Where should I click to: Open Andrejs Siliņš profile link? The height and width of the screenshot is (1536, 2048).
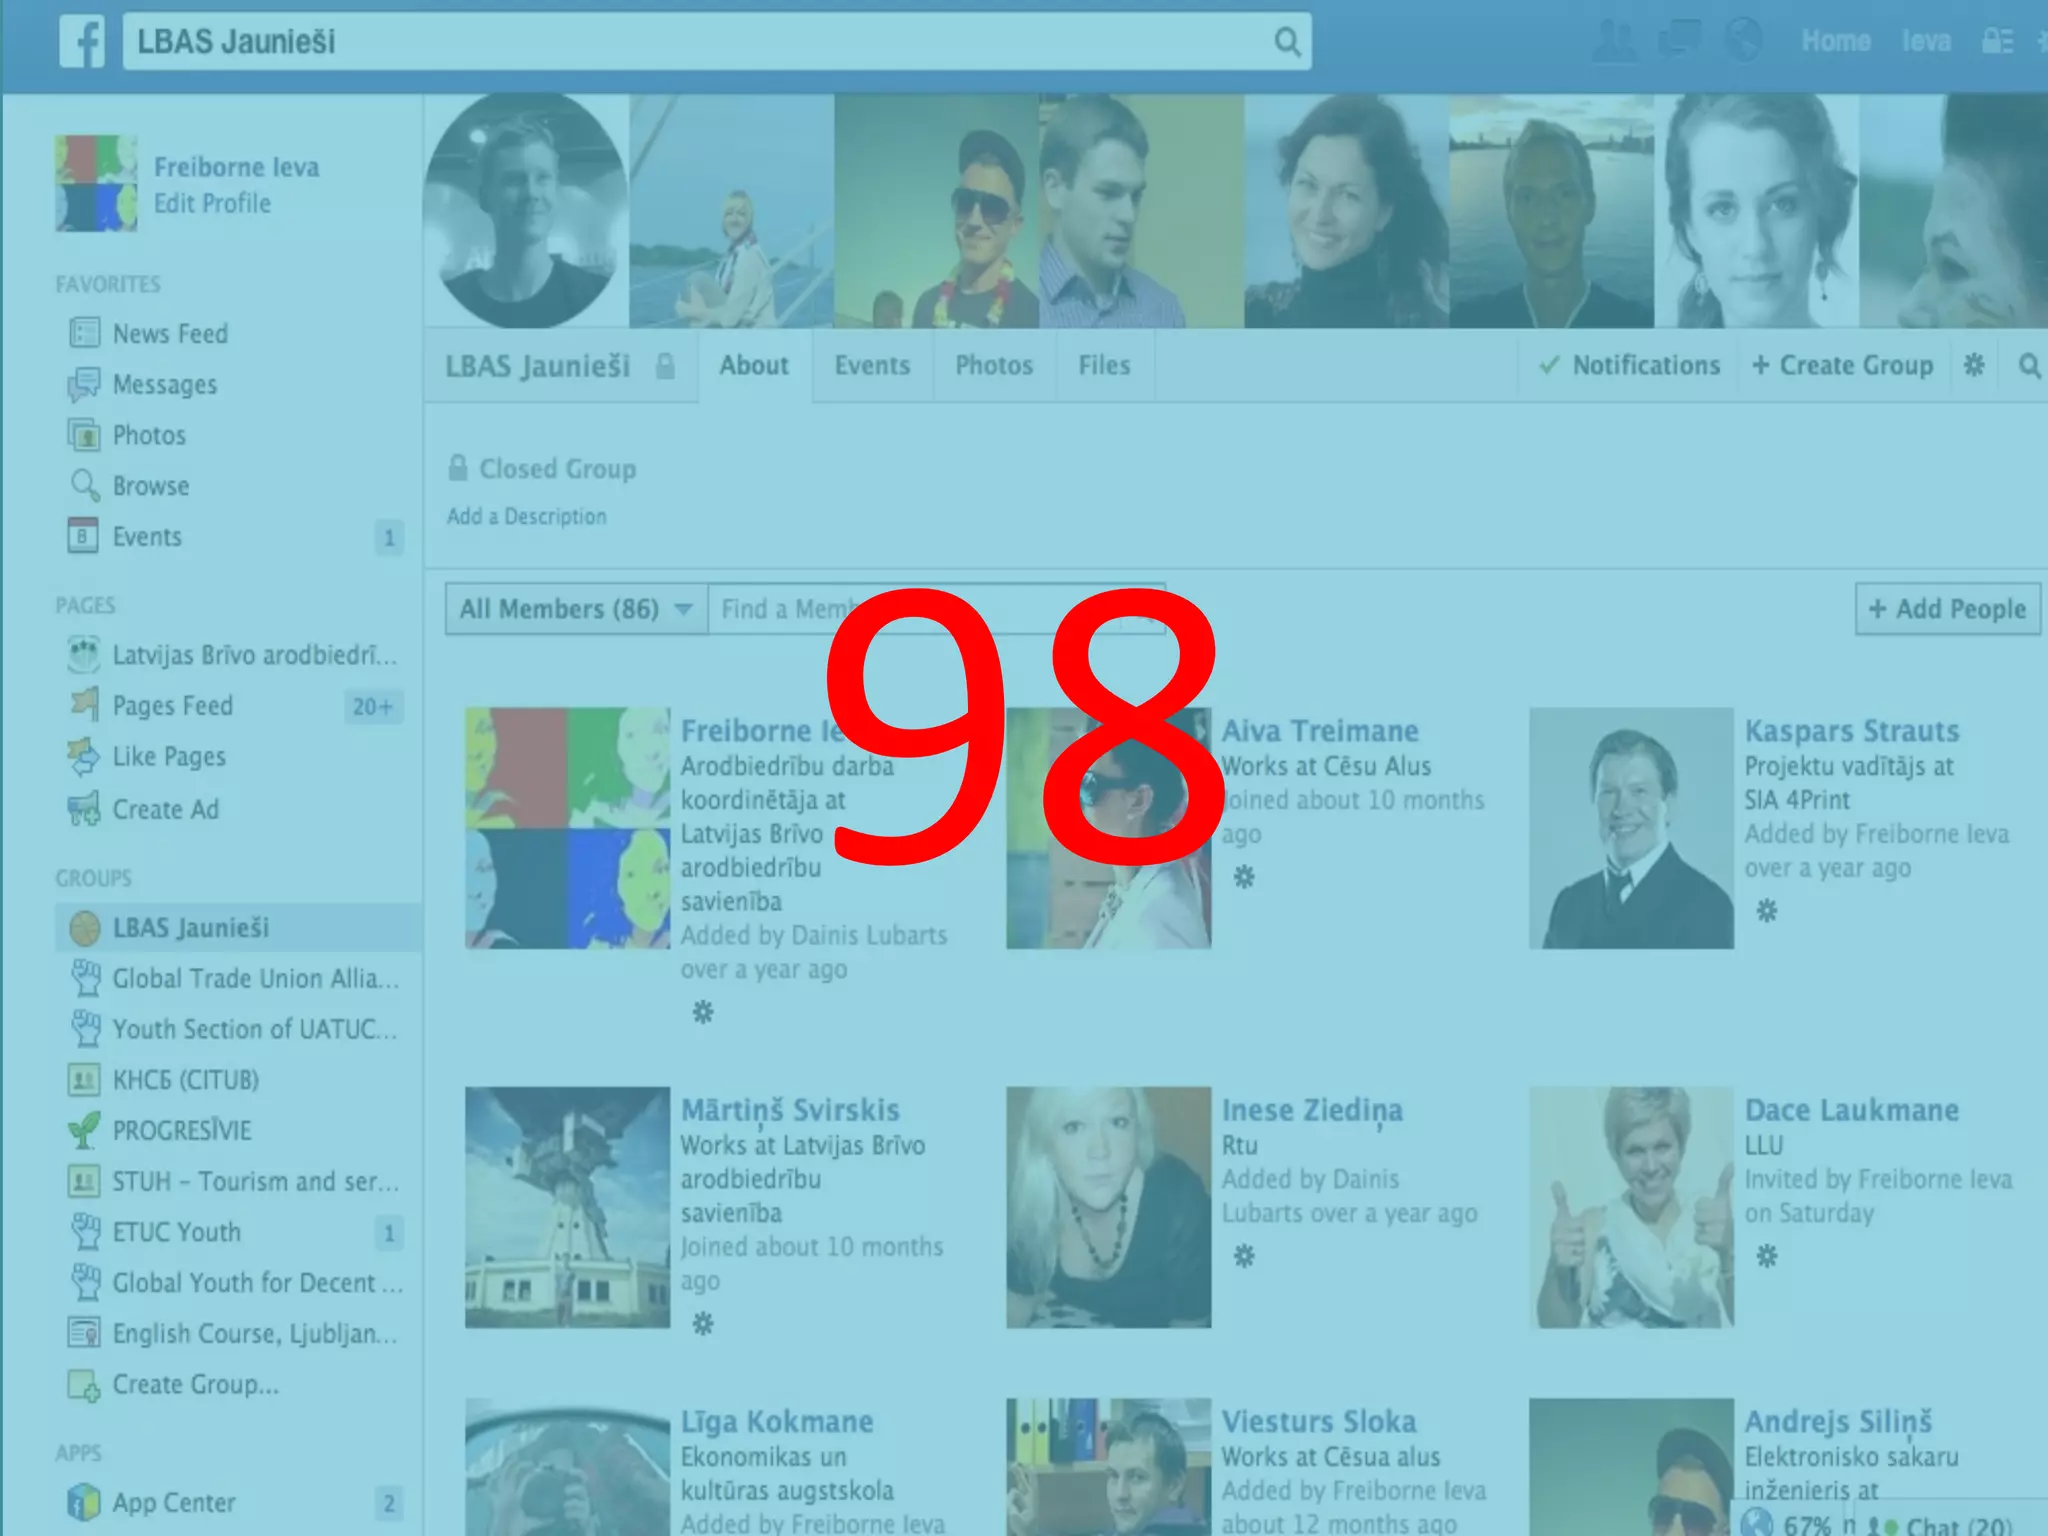1838,1422
